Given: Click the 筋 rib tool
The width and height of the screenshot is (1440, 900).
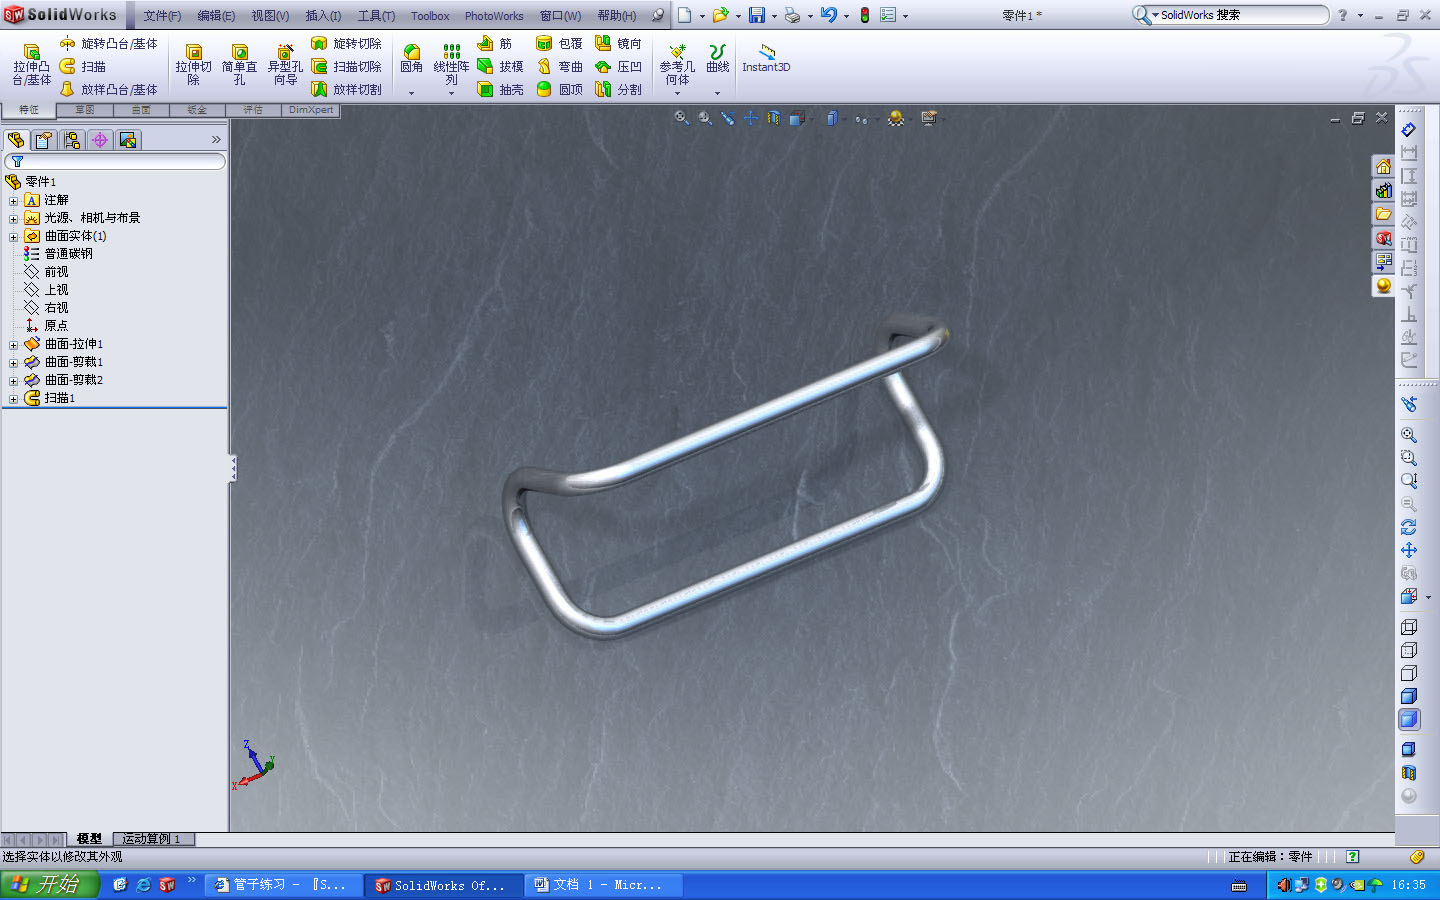Looking at the screenshot, I should [495, 43].
